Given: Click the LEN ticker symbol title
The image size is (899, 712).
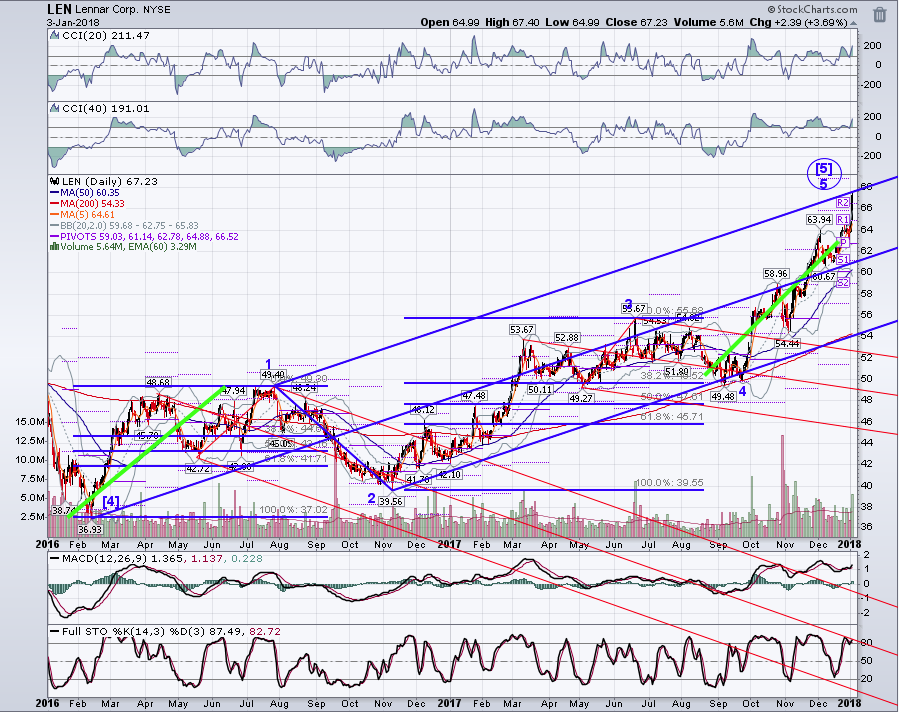Looking at the screenshot, I should pyautogui.click(x=60, y=10).
